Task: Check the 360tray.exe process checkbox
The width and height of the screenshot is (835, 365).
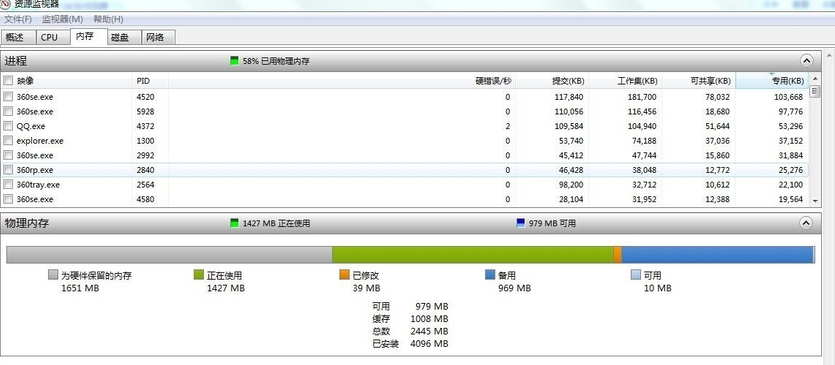Action: (x=8, y=184)
